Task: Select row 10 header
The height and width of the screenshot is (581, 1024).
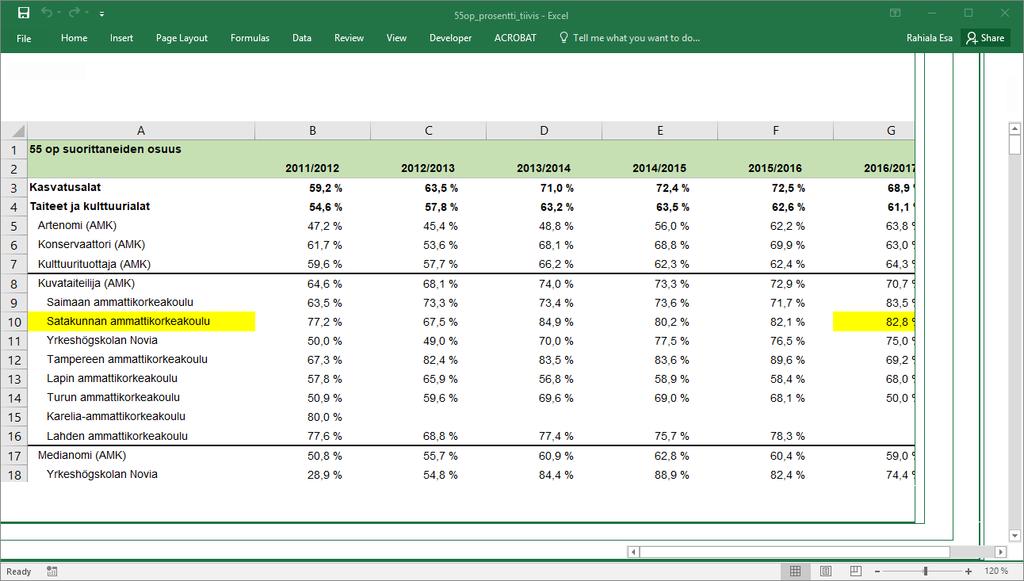Action: (x=14, y=322)
